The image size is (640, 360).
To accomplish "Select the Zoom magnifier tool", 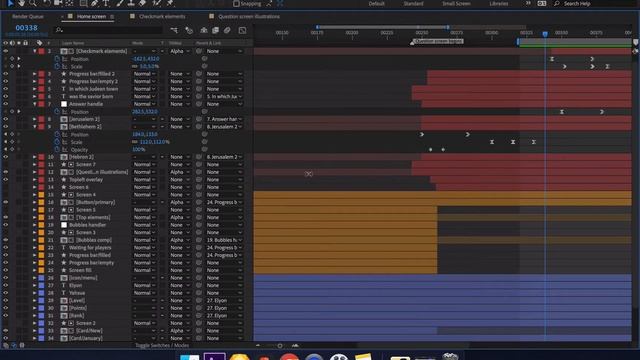I will coord(33,3).
